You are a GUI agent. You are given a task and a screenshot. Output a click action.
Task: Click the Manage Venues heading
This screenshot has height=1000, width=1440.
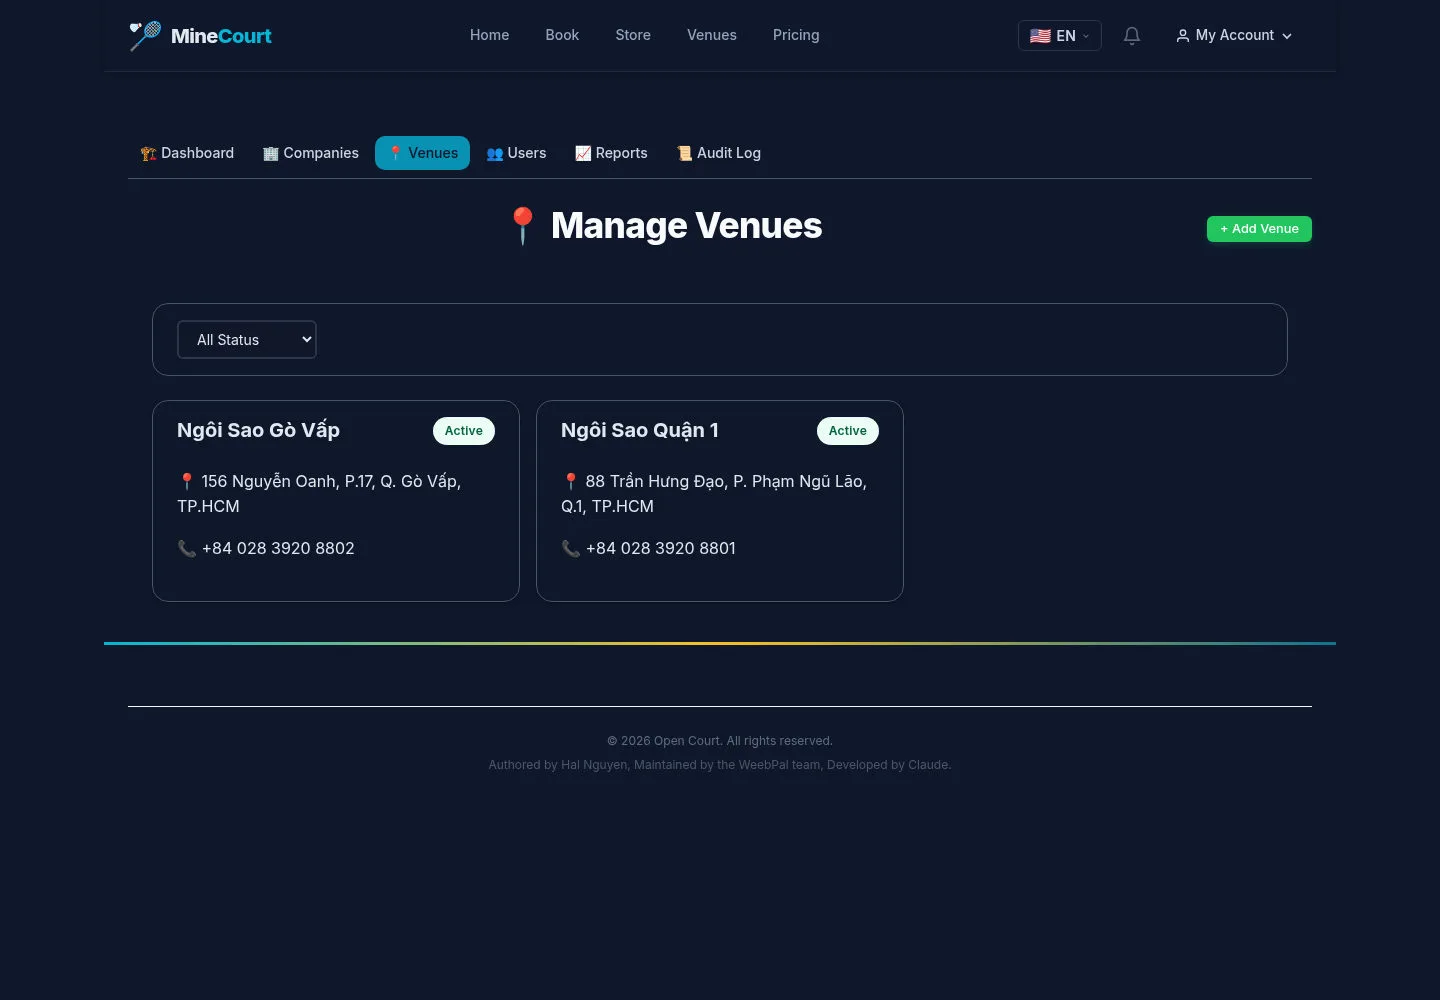coord(686,226)
